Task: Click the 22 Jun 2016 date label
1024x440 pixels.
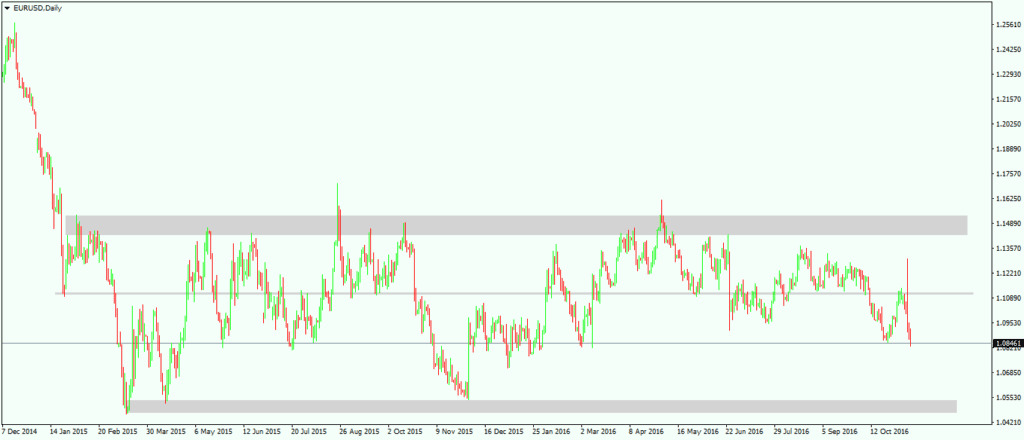Action: click(744, 432)
